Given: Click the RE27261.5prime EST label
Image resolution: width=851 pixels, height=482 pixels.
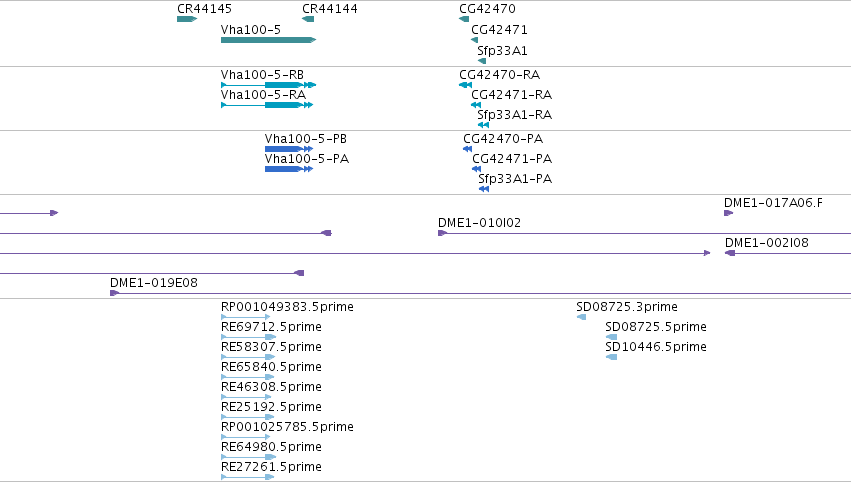Looking at the screenshot, I should point(271,467).
